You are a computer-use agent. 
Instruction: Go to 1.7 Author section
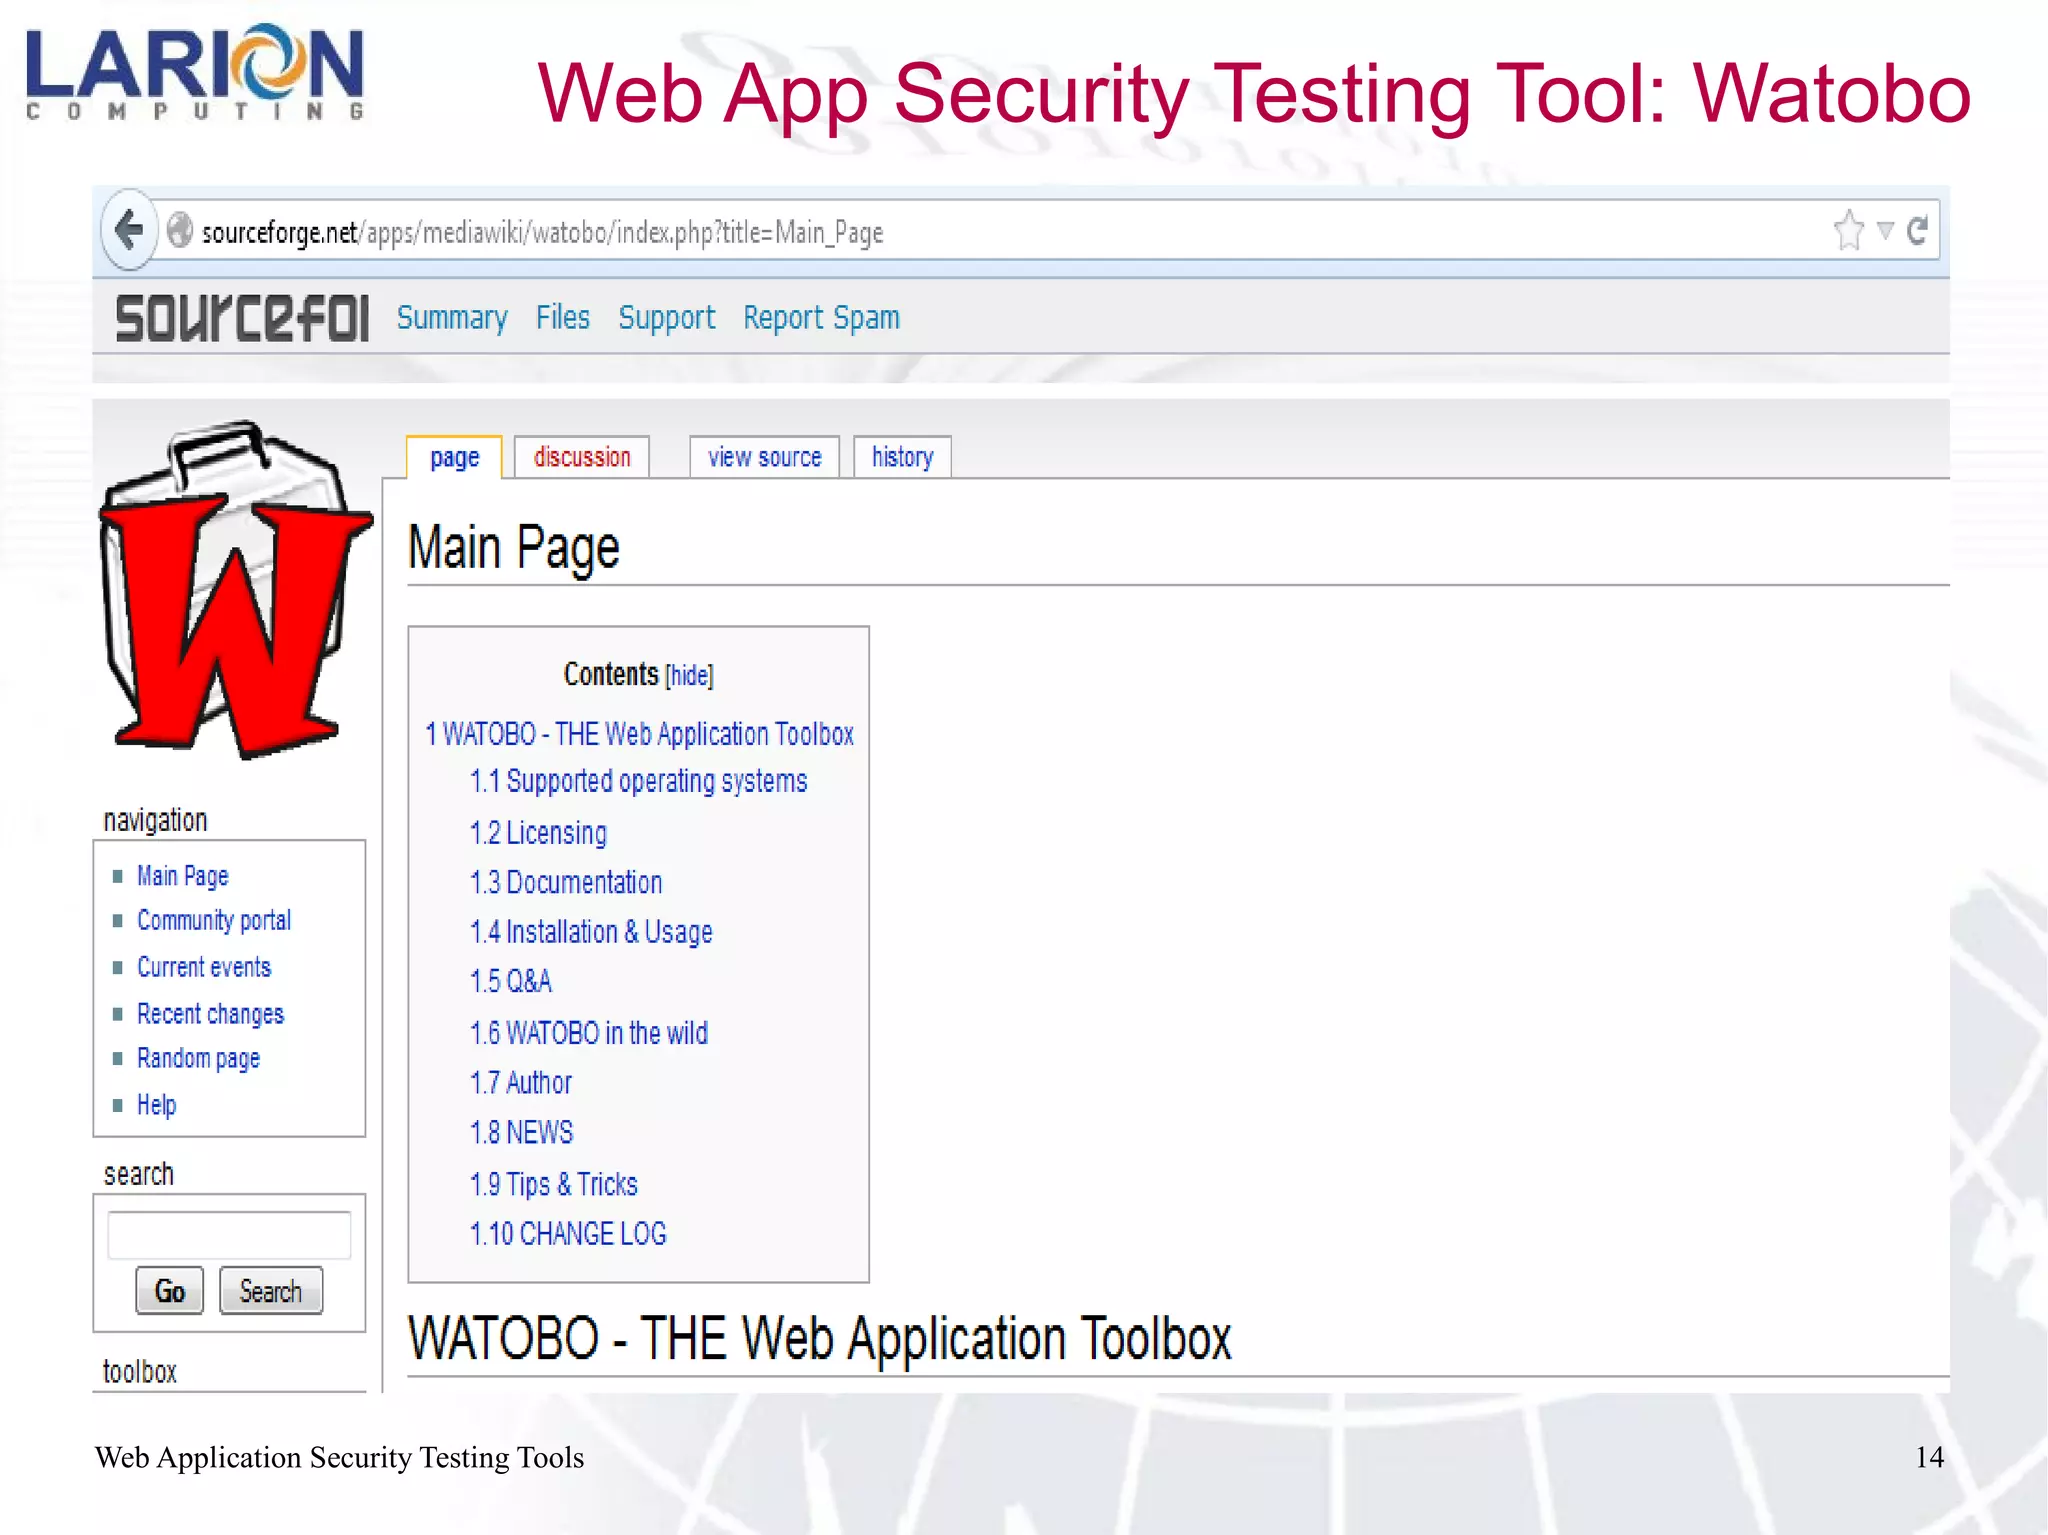[x=521, y=1083]
